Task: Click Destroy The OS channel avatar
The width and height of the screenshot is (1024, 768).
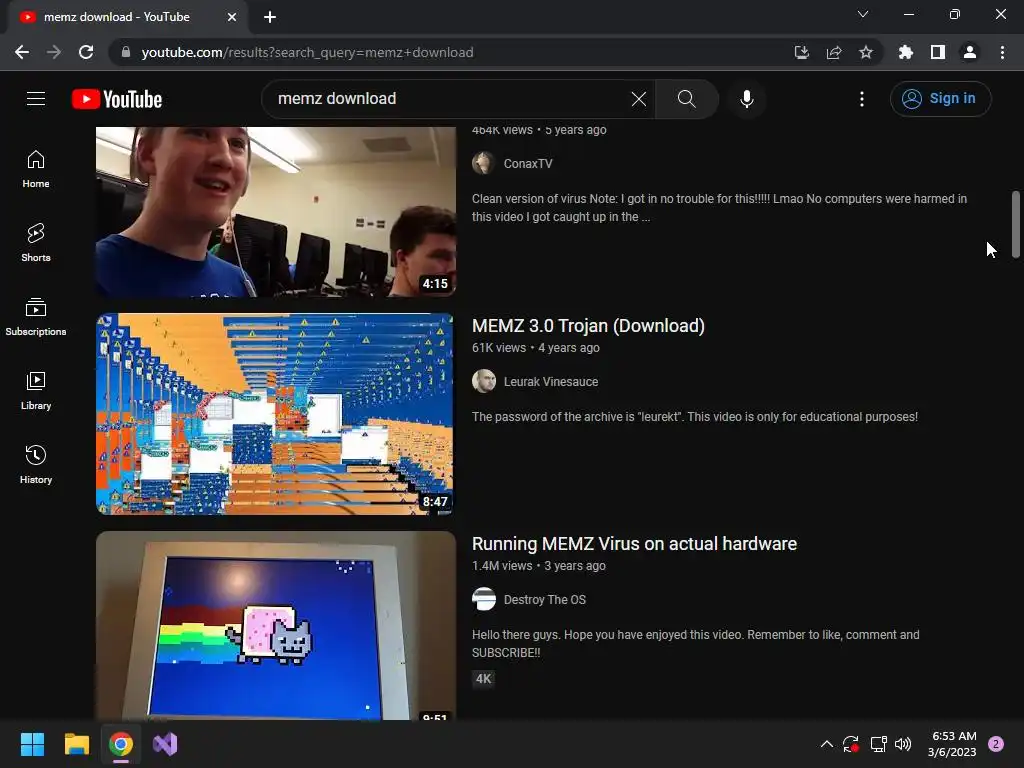Action: click(484, 600)
